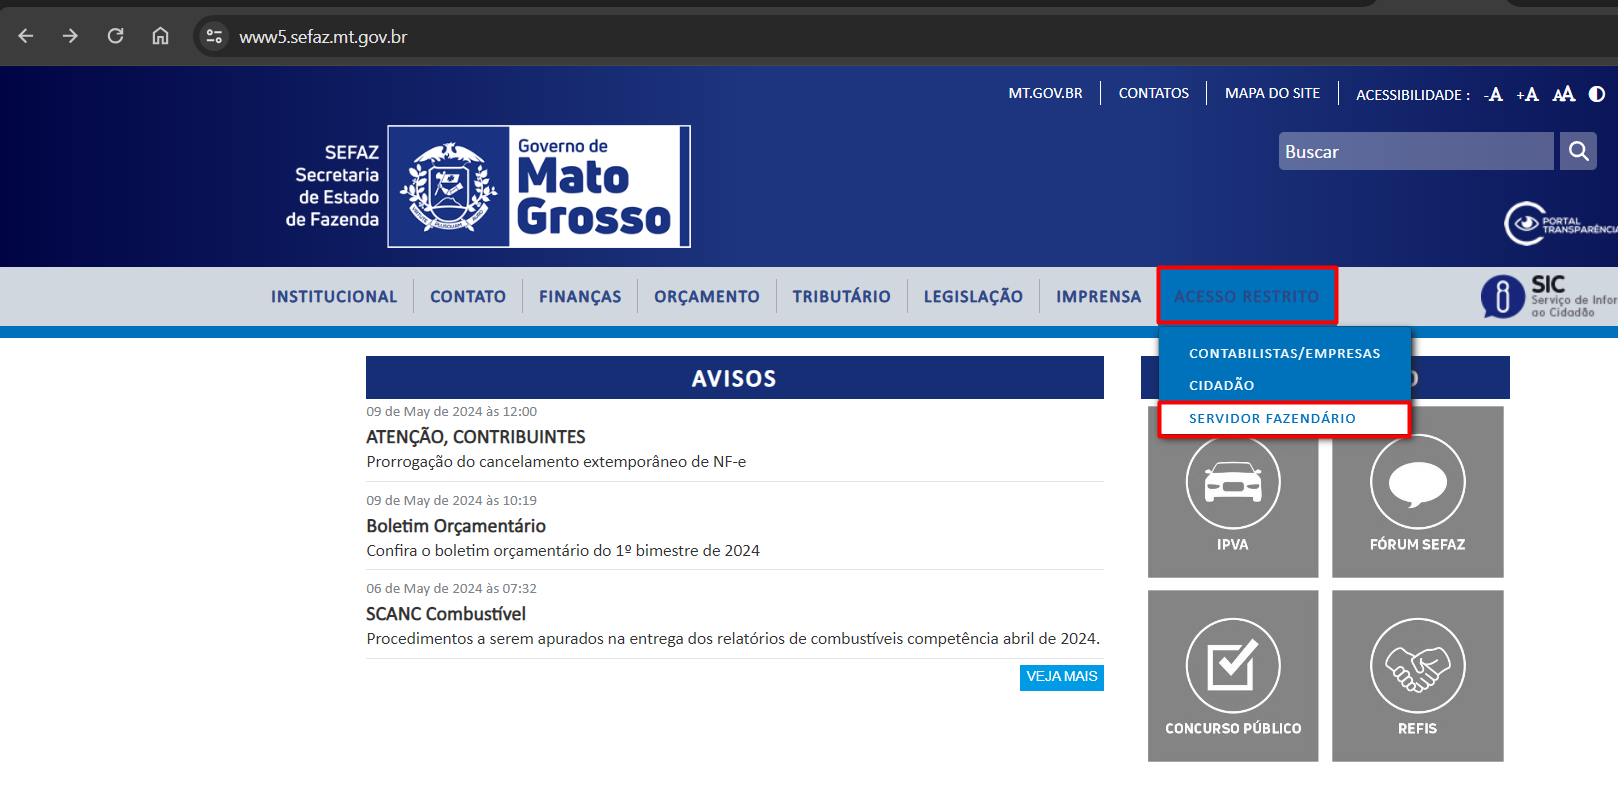Expand the Acesso Restrito menu

point(1246,296)
